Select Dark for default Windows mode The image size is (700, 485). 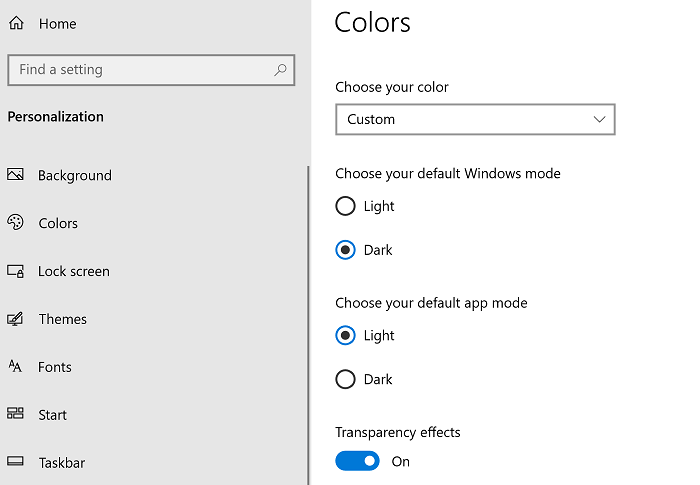click(345, 250)
